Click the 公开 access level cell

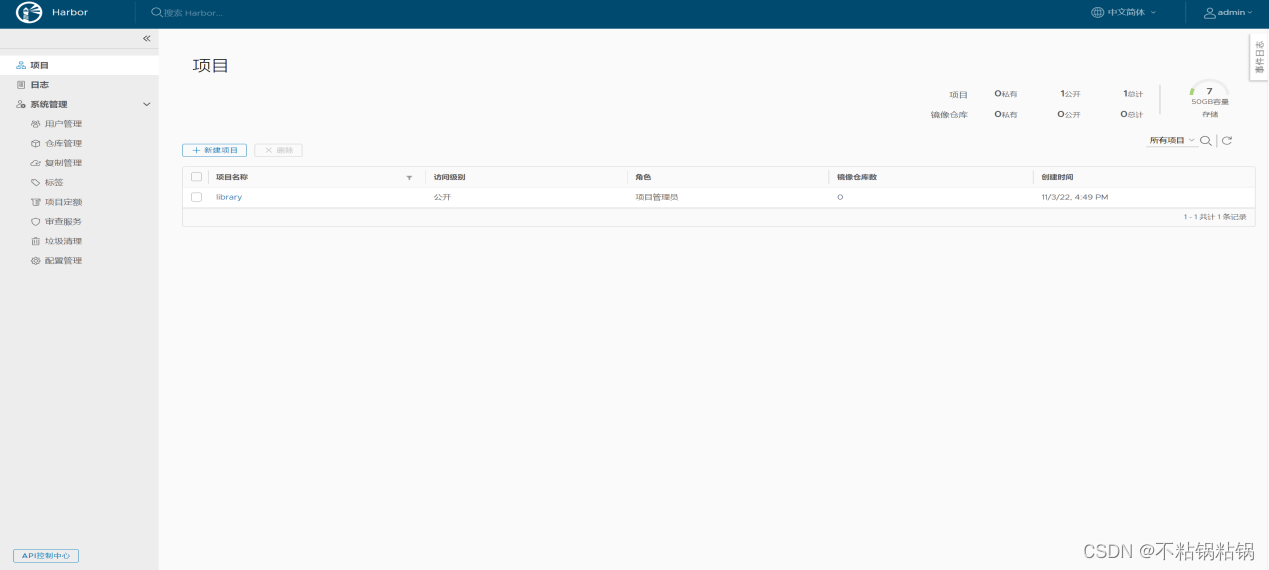click(442, 197)
